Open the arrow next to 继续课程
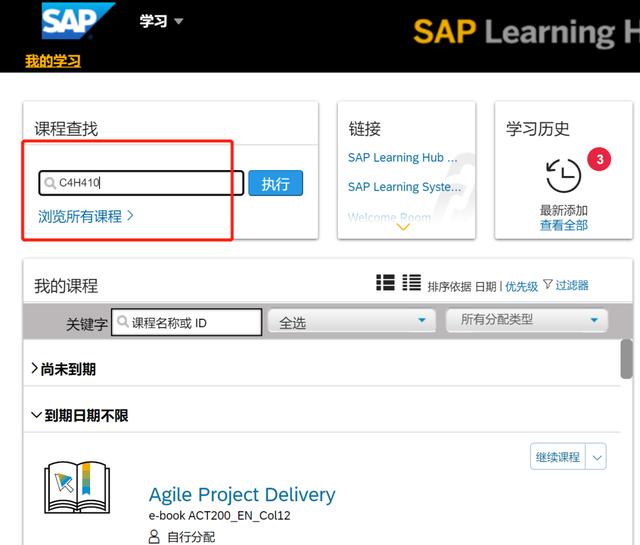 click(596, 457)
